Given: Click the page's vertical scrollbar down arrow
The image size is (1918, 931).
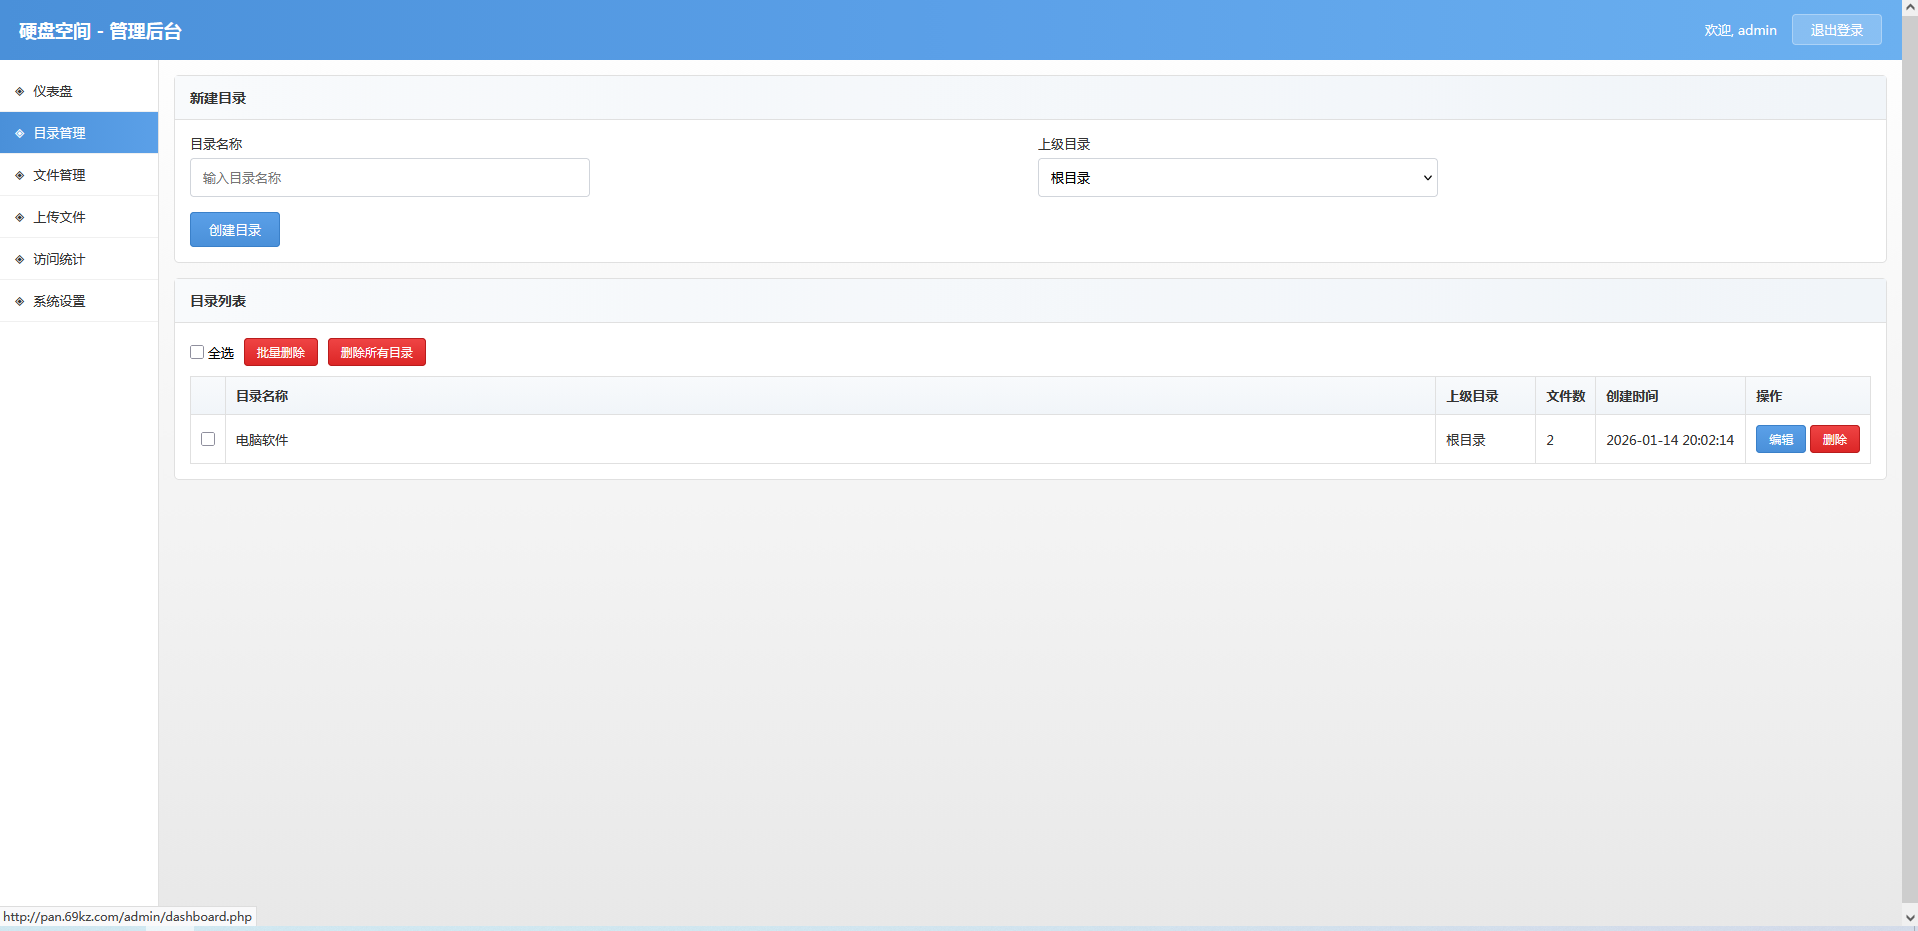Looking at the screenshot, I should click(x=1909, y=917).
